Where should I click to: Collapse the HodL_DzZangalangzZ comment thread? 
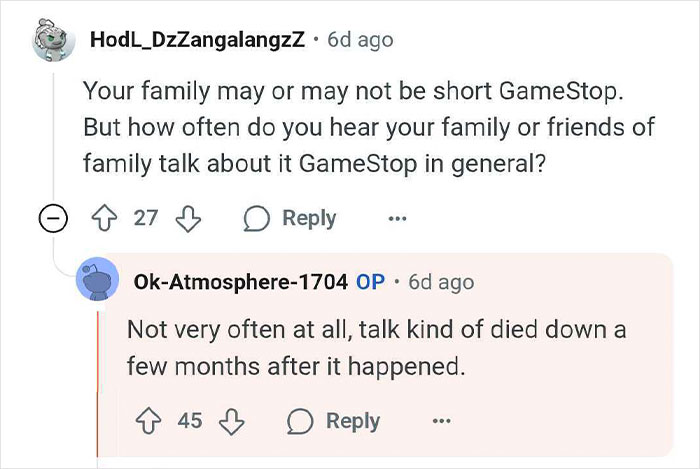pyautogui.click(x=50, y=219)
